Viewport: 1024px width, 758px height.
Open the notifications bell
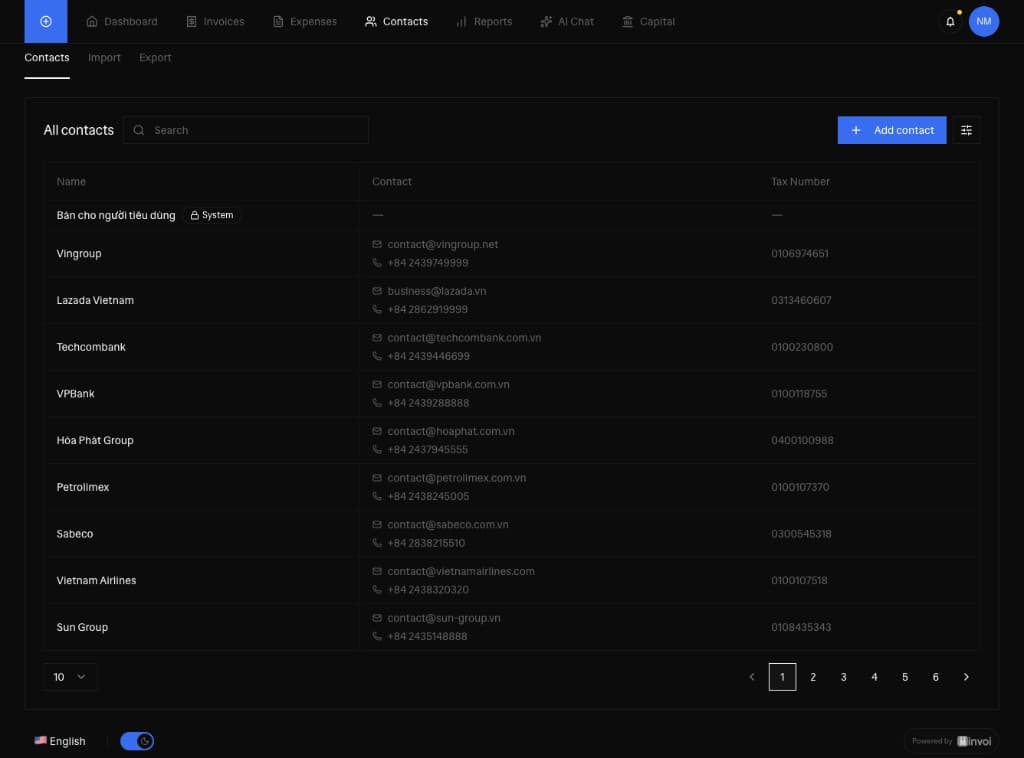pyautogui.click(x=950, y=22)
